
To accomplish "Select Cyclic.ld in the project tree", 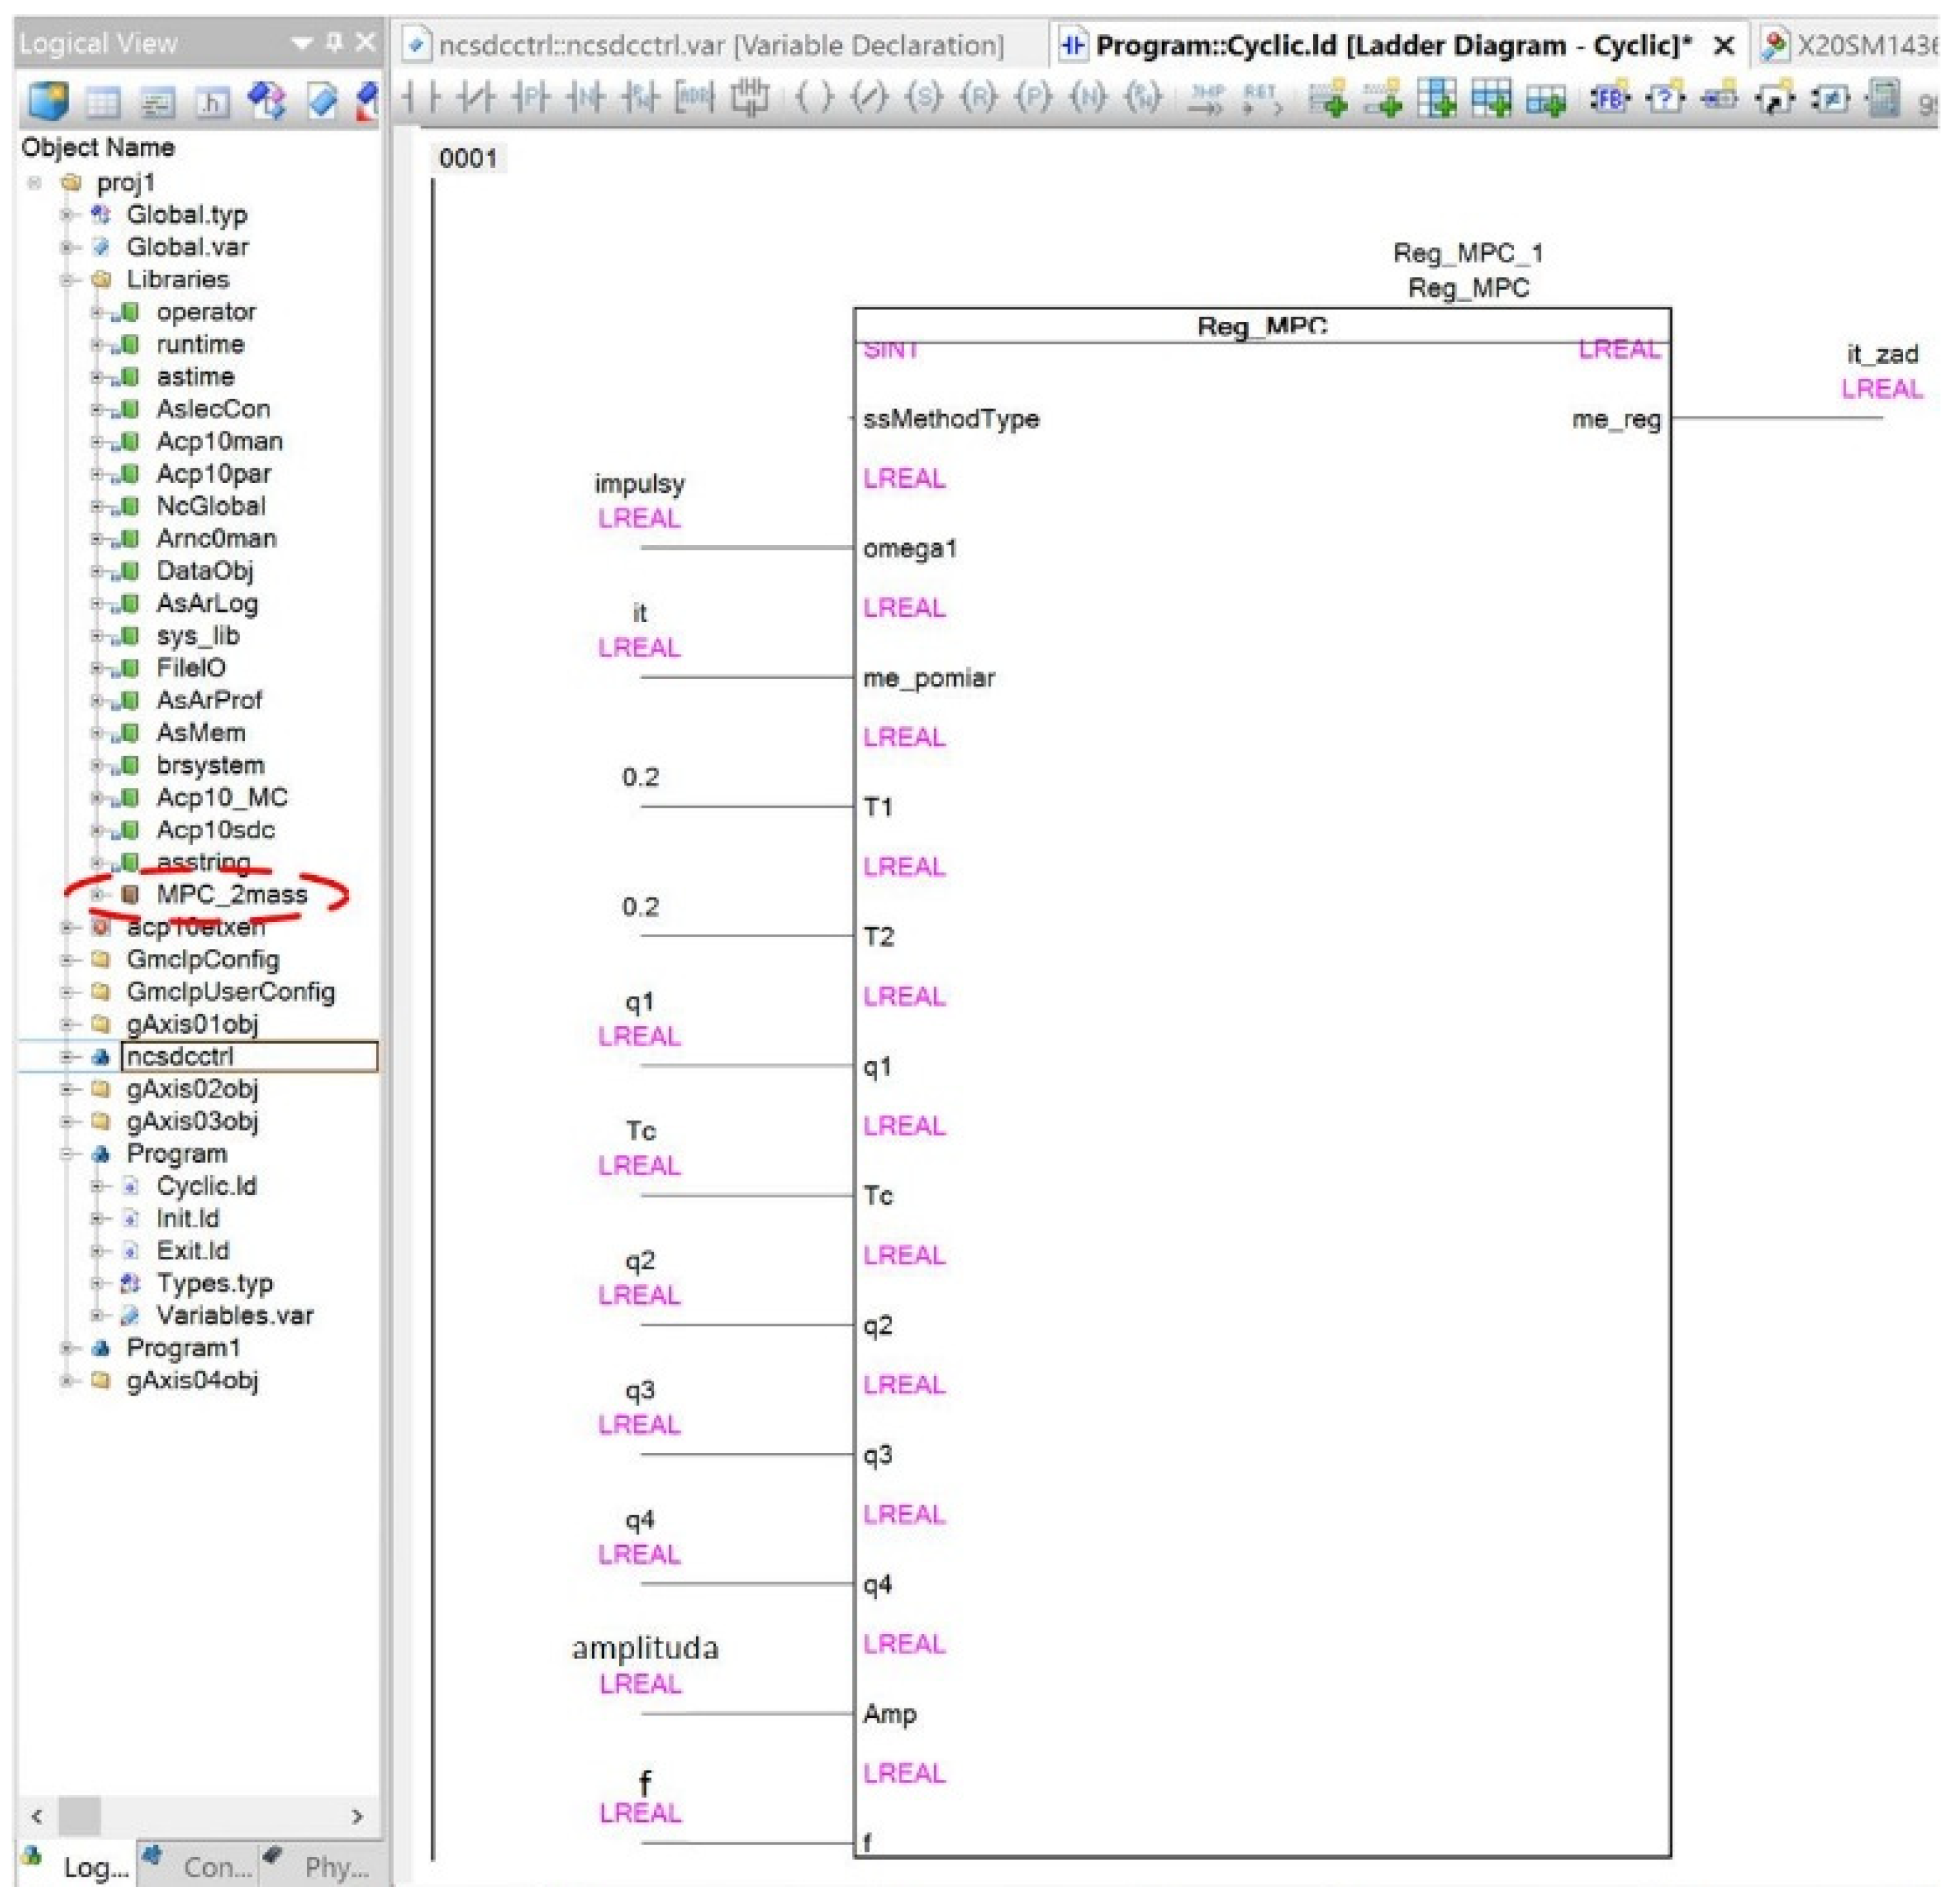I will (206, 1186).
